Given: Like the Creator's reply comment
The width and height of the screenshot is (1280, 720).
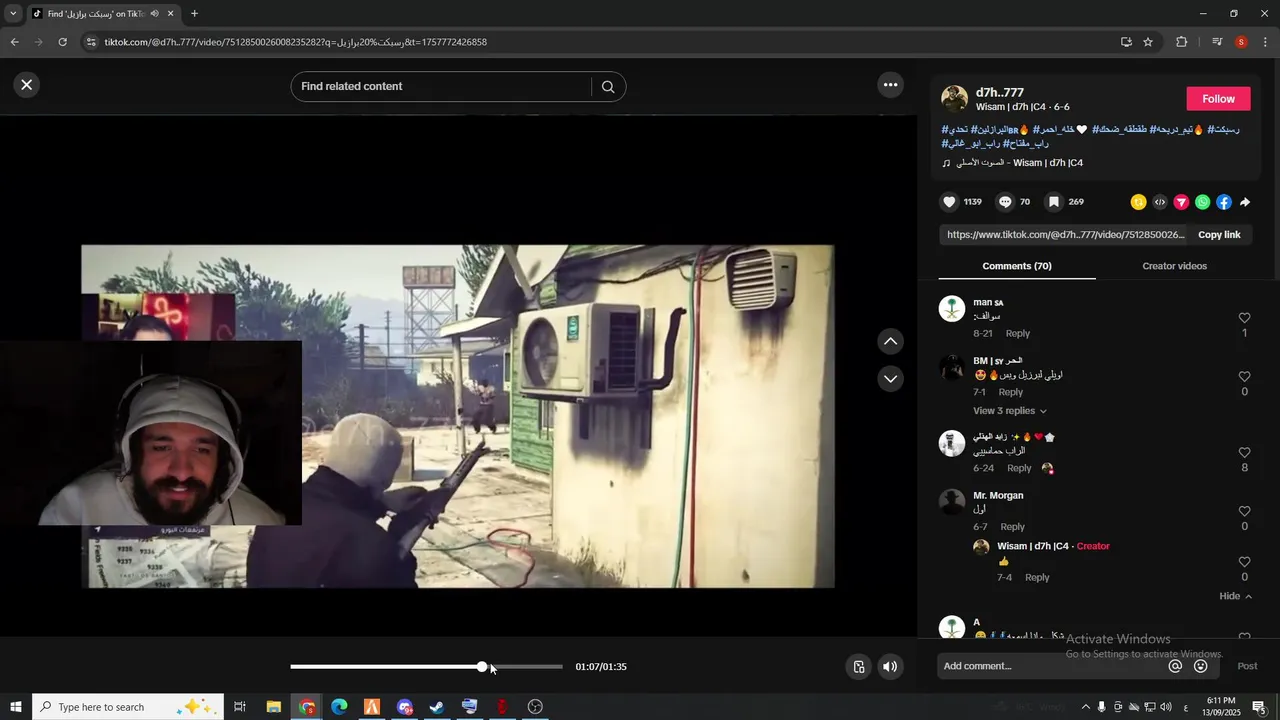Looking at the screenshot, I should [x=1244, y=562].
